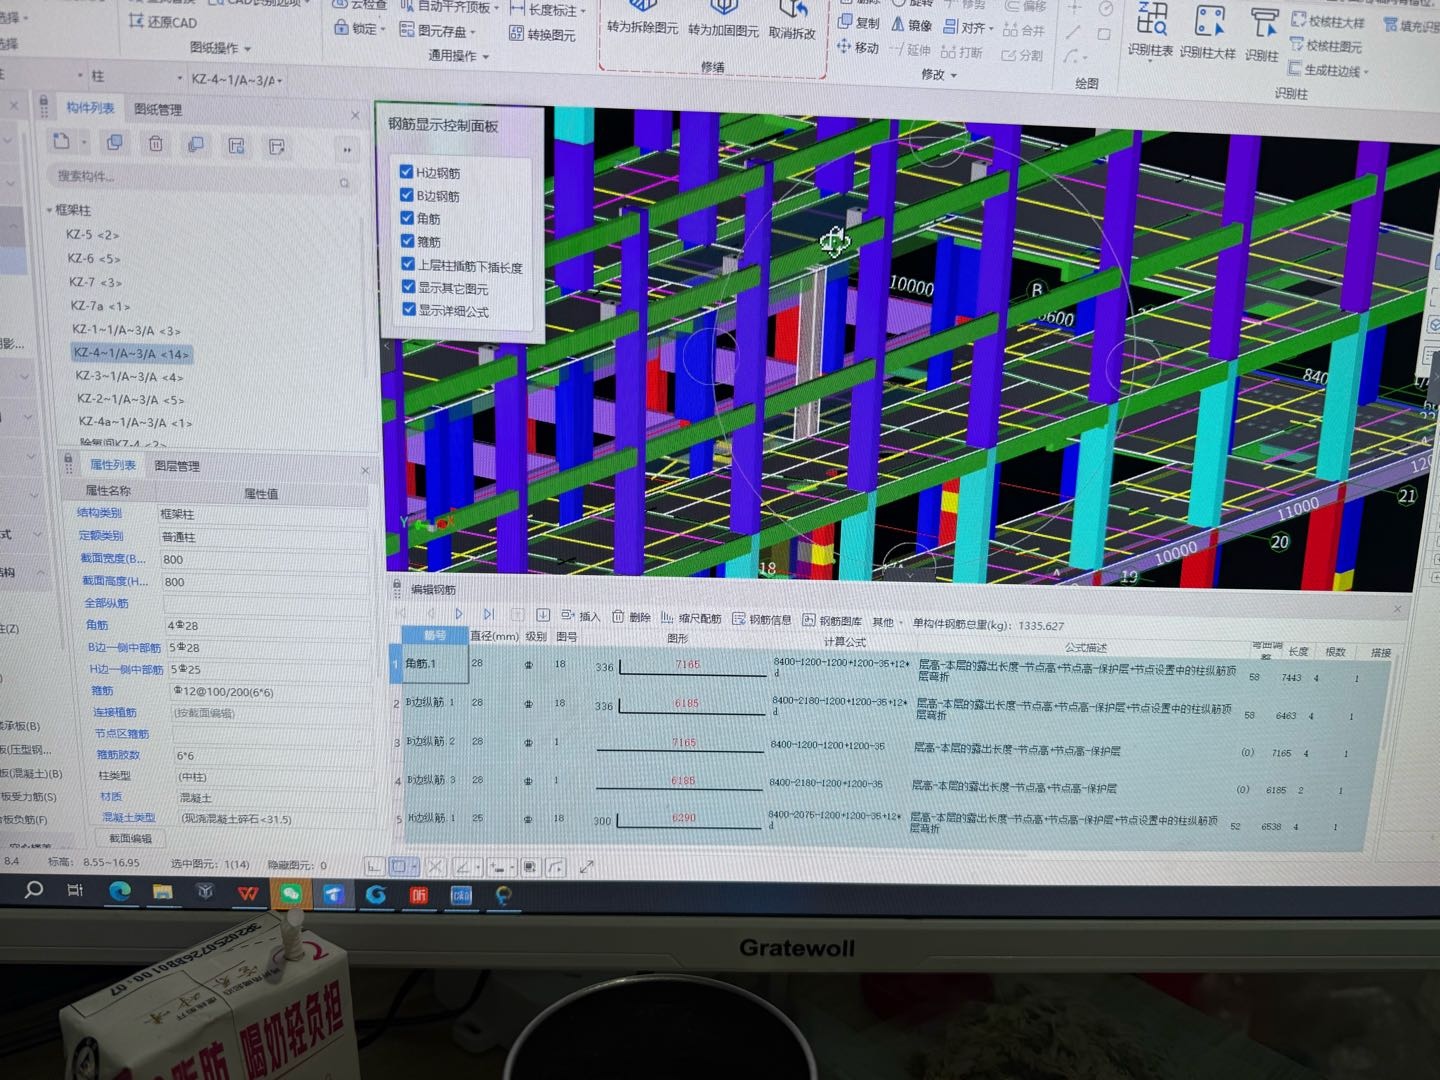Click the 钢筋信息 button in rebar editor
Image resolution: width=1440 pixels, height=1080 pixels.
click(762, 620)
